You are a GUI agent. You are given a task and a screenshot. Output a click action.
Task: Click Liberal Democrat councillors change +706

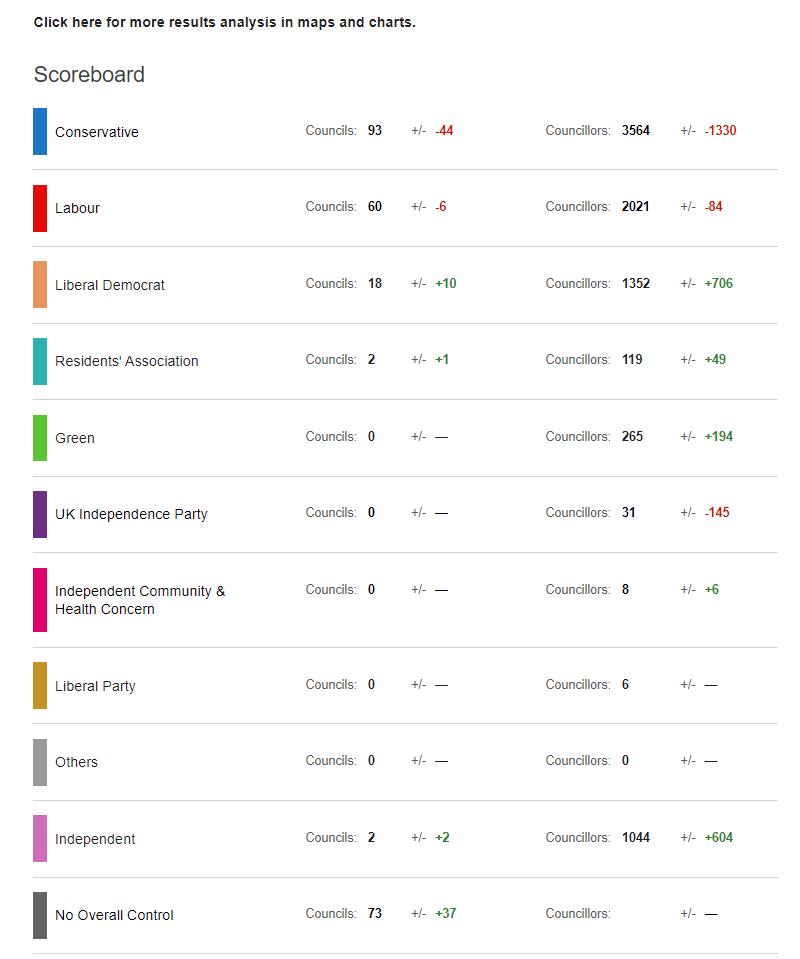[718, 284]
